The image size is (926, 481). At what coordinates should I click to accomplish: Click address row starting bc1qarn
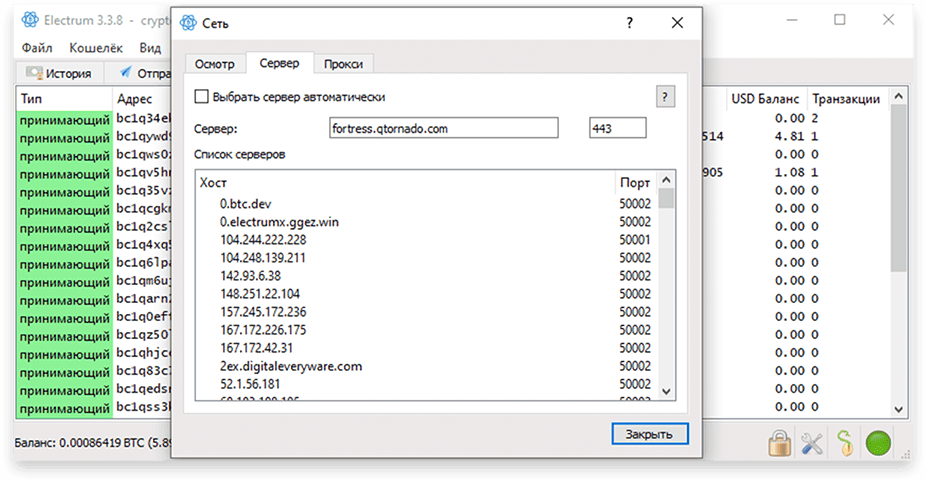click(x=143, y=299)
